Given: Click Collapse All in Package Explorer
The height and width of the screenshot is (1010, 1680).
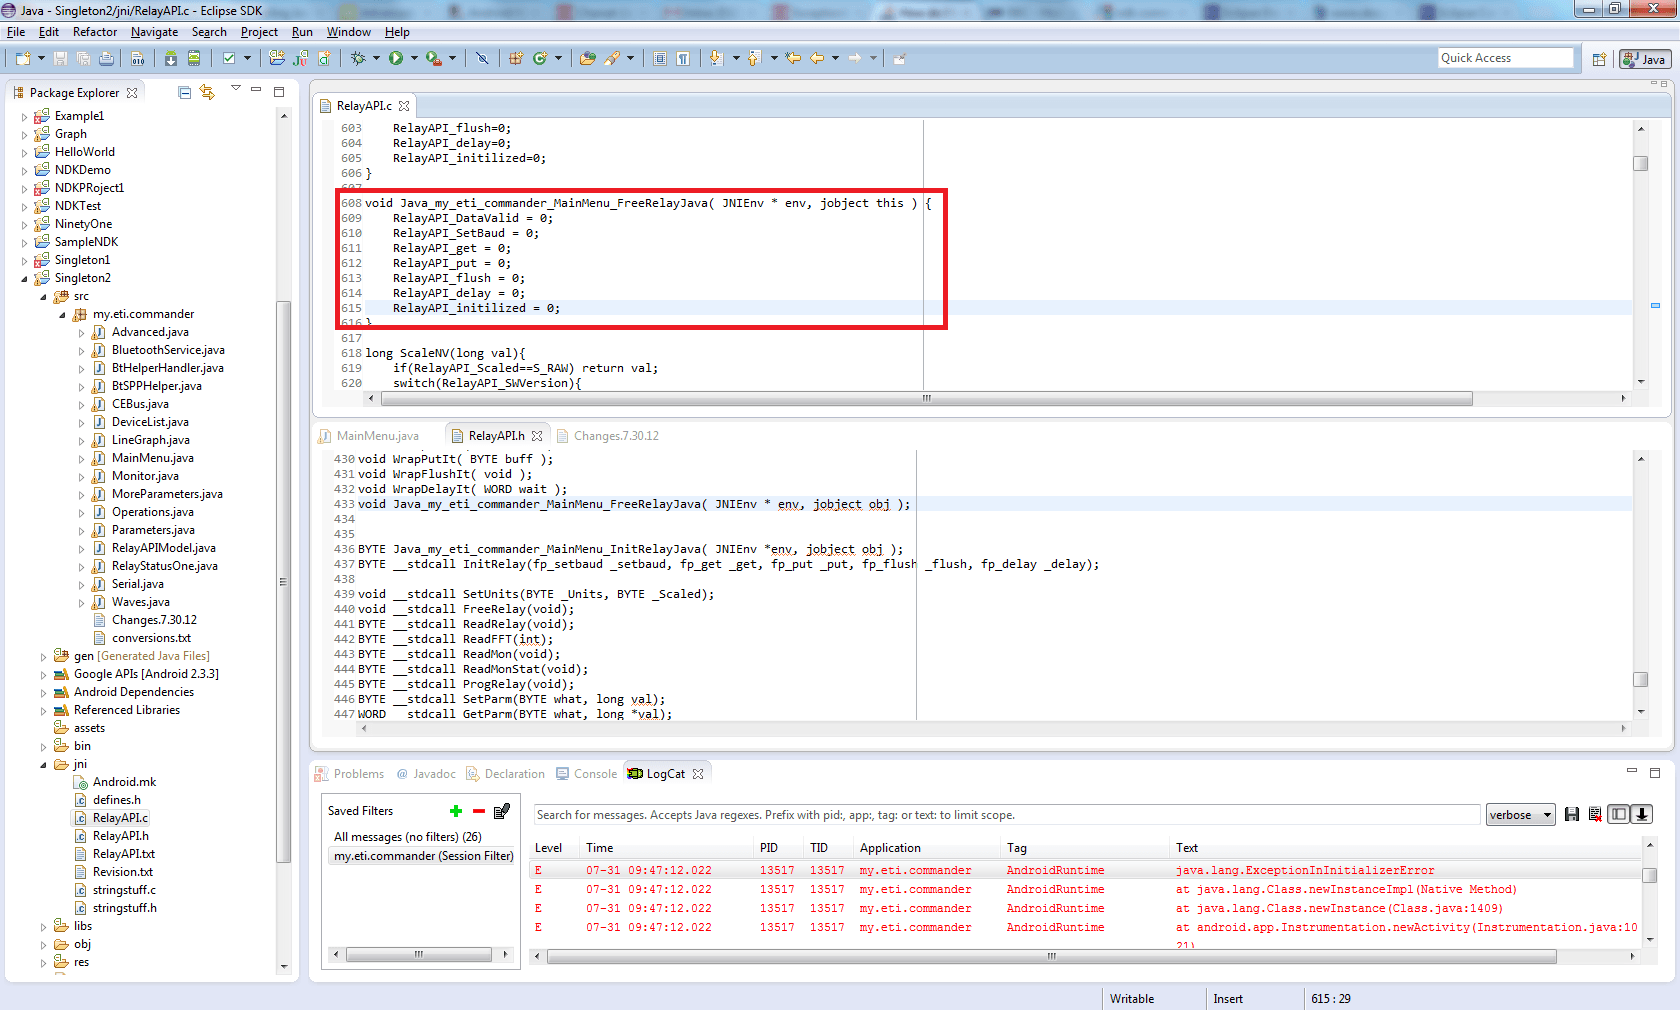Looking at the screenshot, I should point(184,93).
